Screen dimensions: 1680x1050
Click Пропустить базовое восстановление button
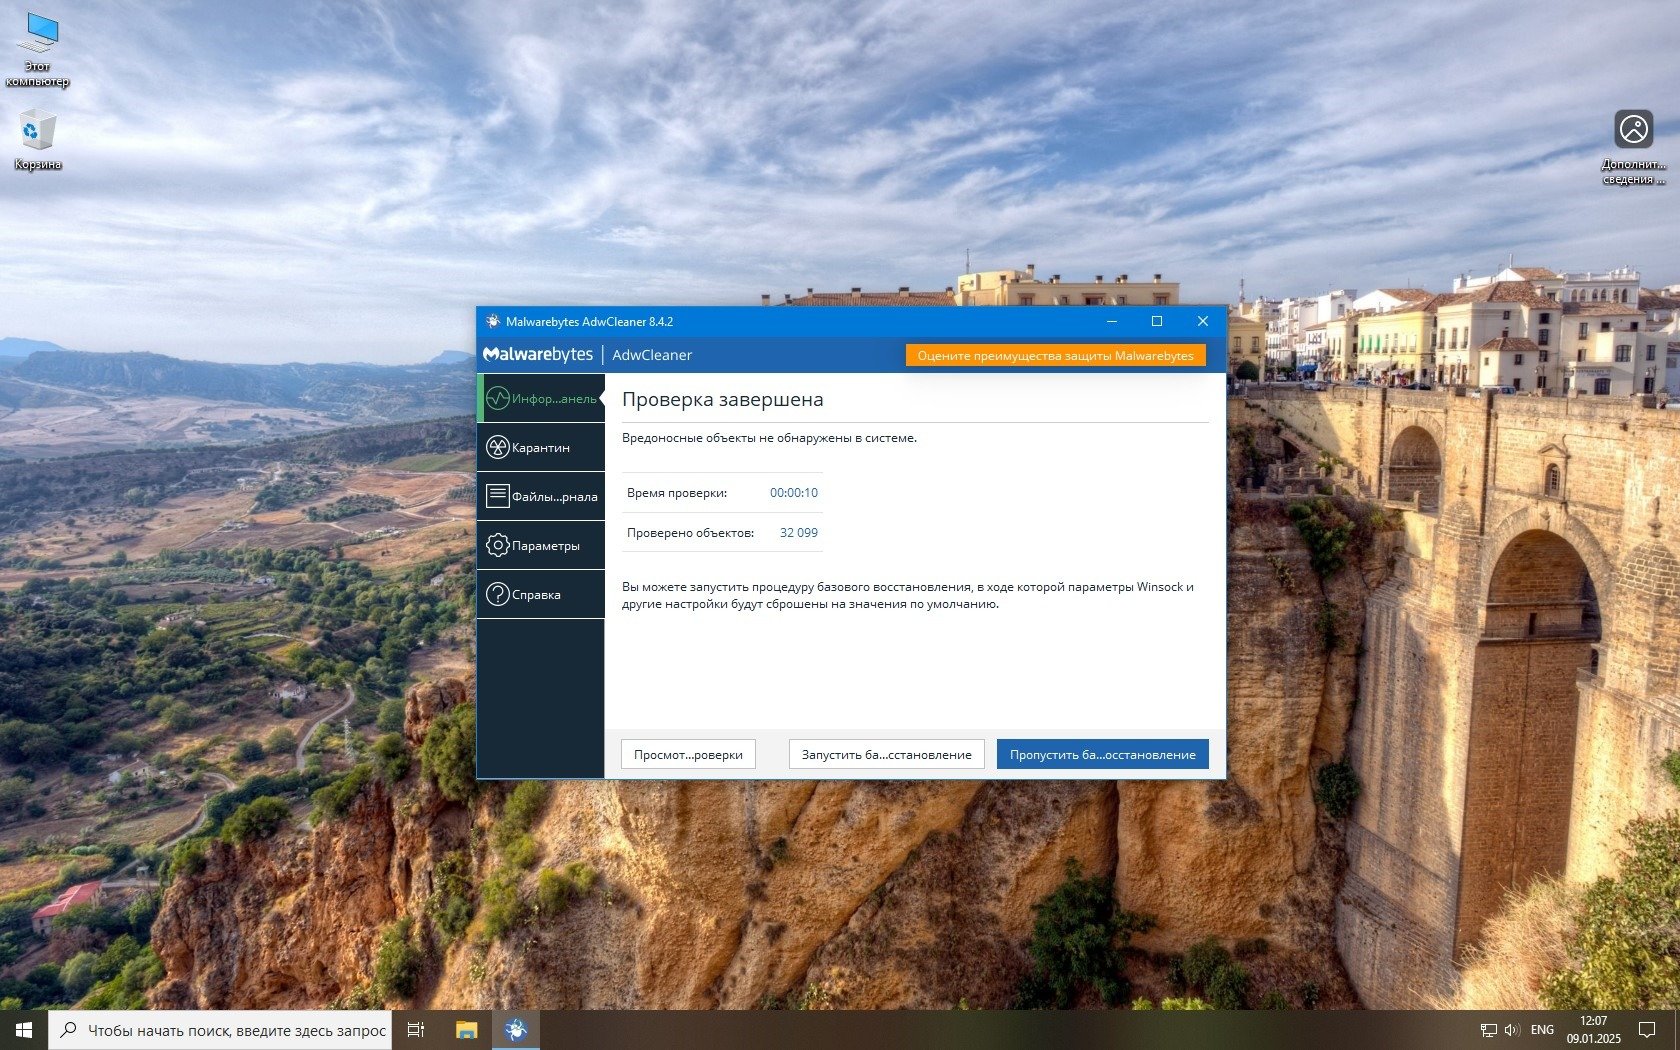1102,754
